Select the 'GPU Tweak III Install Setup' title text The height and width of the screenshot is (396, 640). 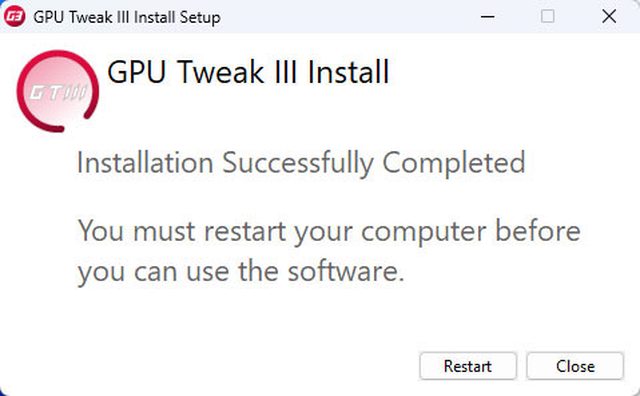coord(127,18)
